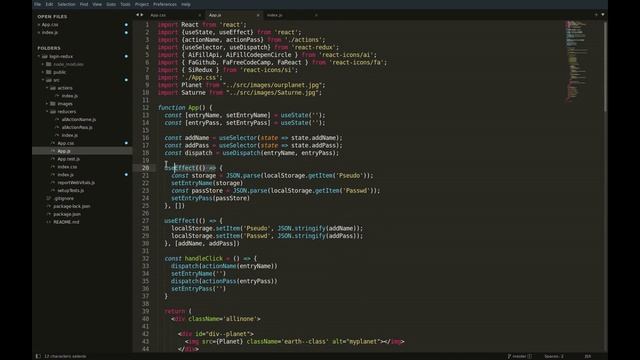Open package-lock.json in the sidebar
The width and height of the screenshot is (640, 360).
click(72, 206)
